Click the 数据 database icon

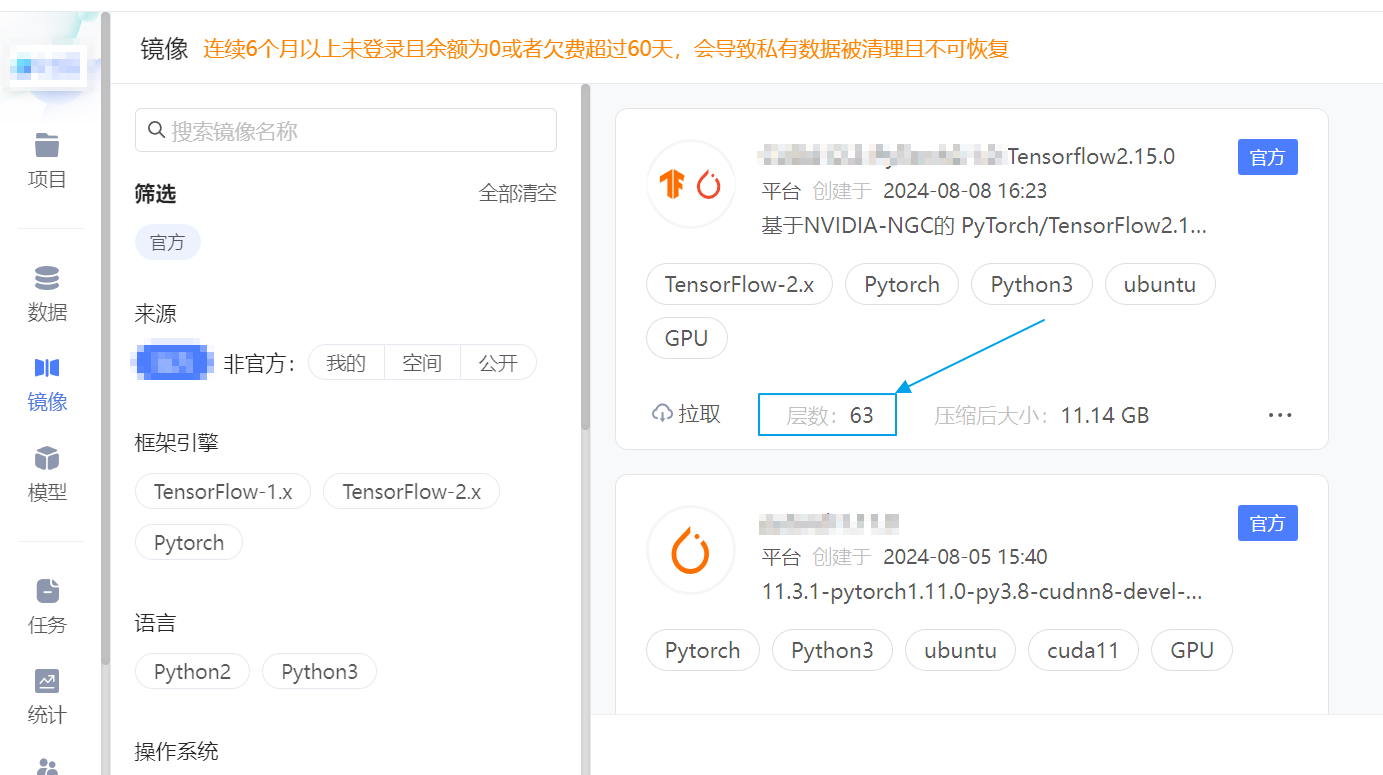47,278
